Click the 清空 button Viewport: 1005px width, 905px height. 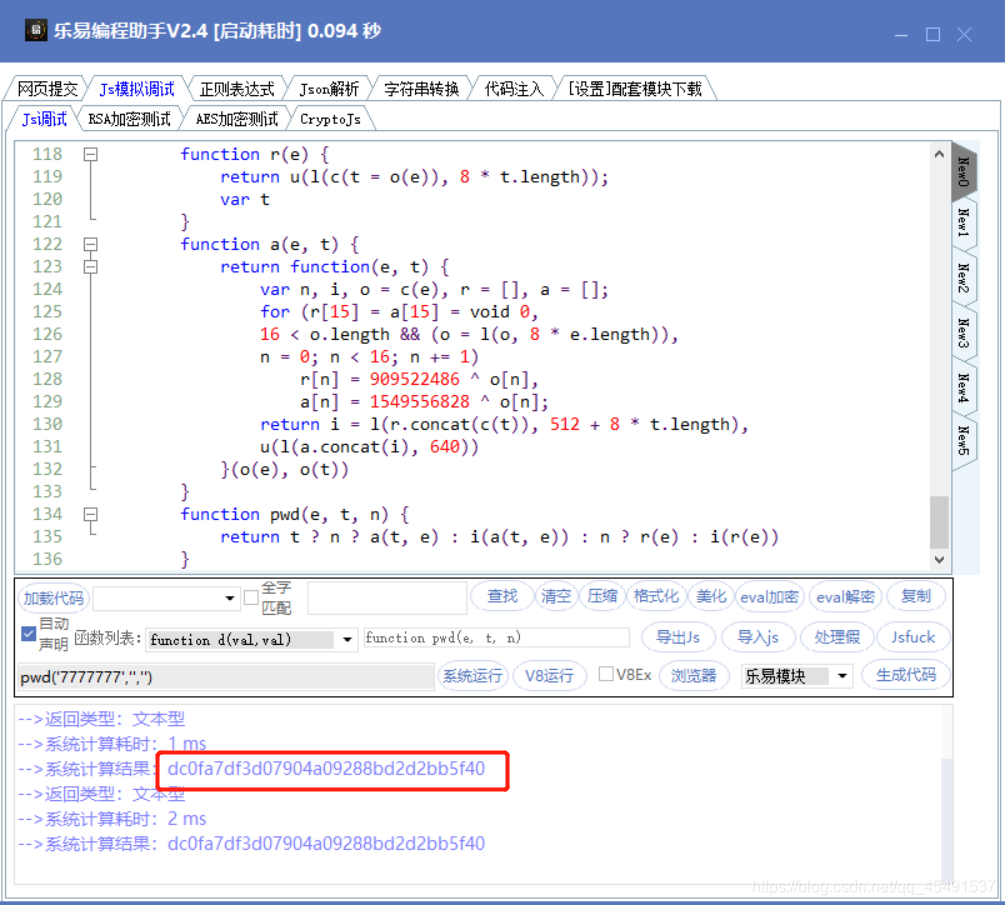(556, 597)
